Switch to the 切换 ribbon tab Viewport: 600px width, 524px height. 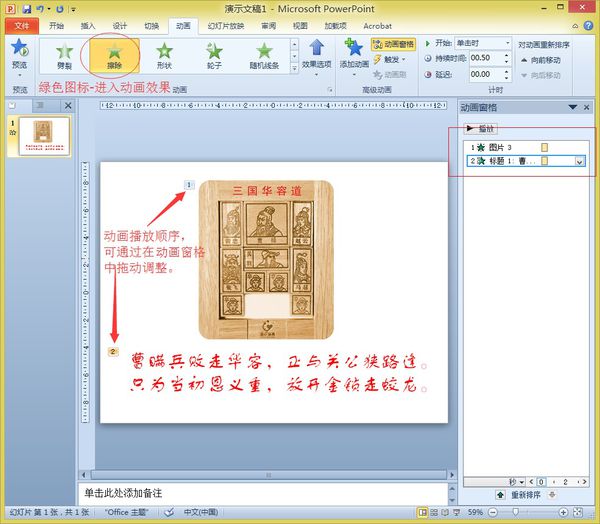click(x=152, y=26)
